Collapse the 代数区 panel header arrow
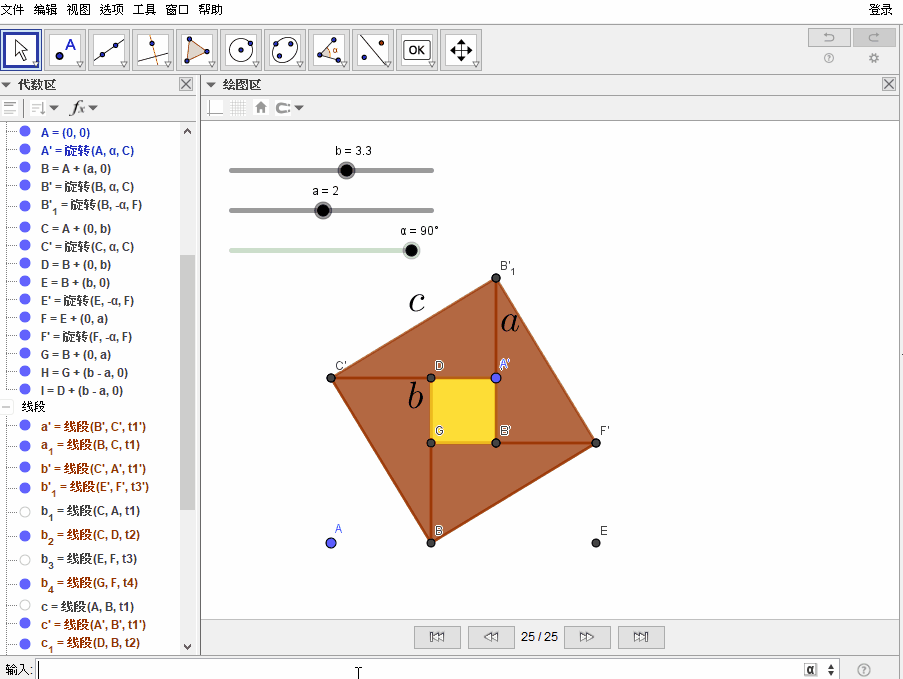Image resolution: width=903 pixels, height=679 pixels. tap(7, 85)
